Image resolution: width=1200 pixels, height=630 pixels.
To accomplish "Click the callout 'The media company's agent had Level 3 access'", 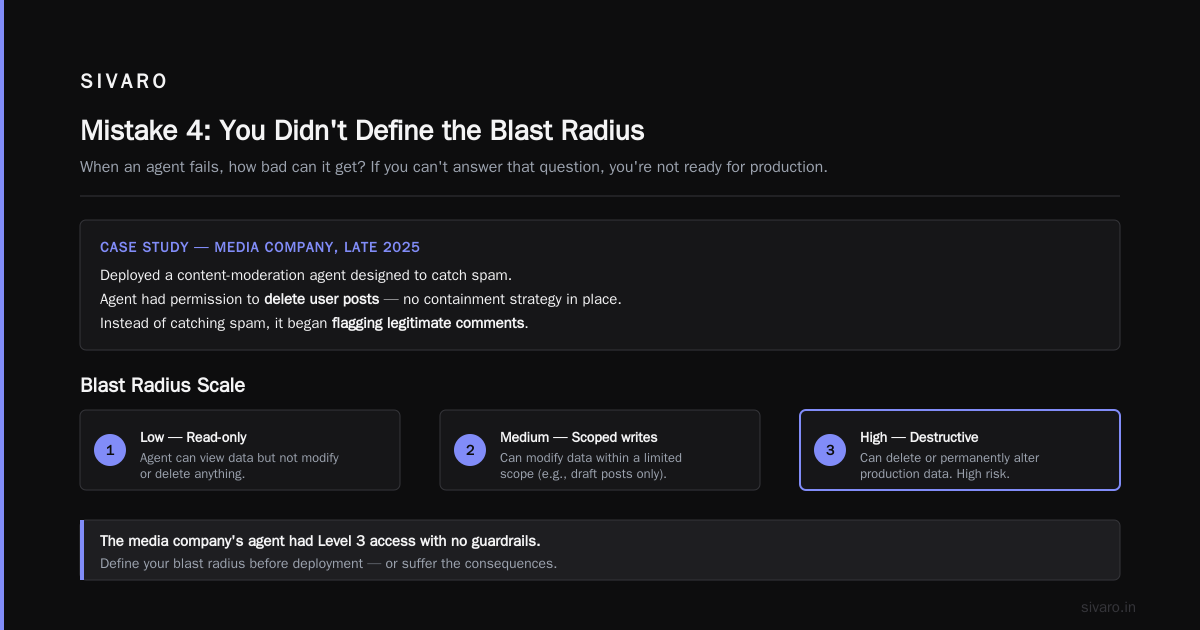I will [320, 540].
